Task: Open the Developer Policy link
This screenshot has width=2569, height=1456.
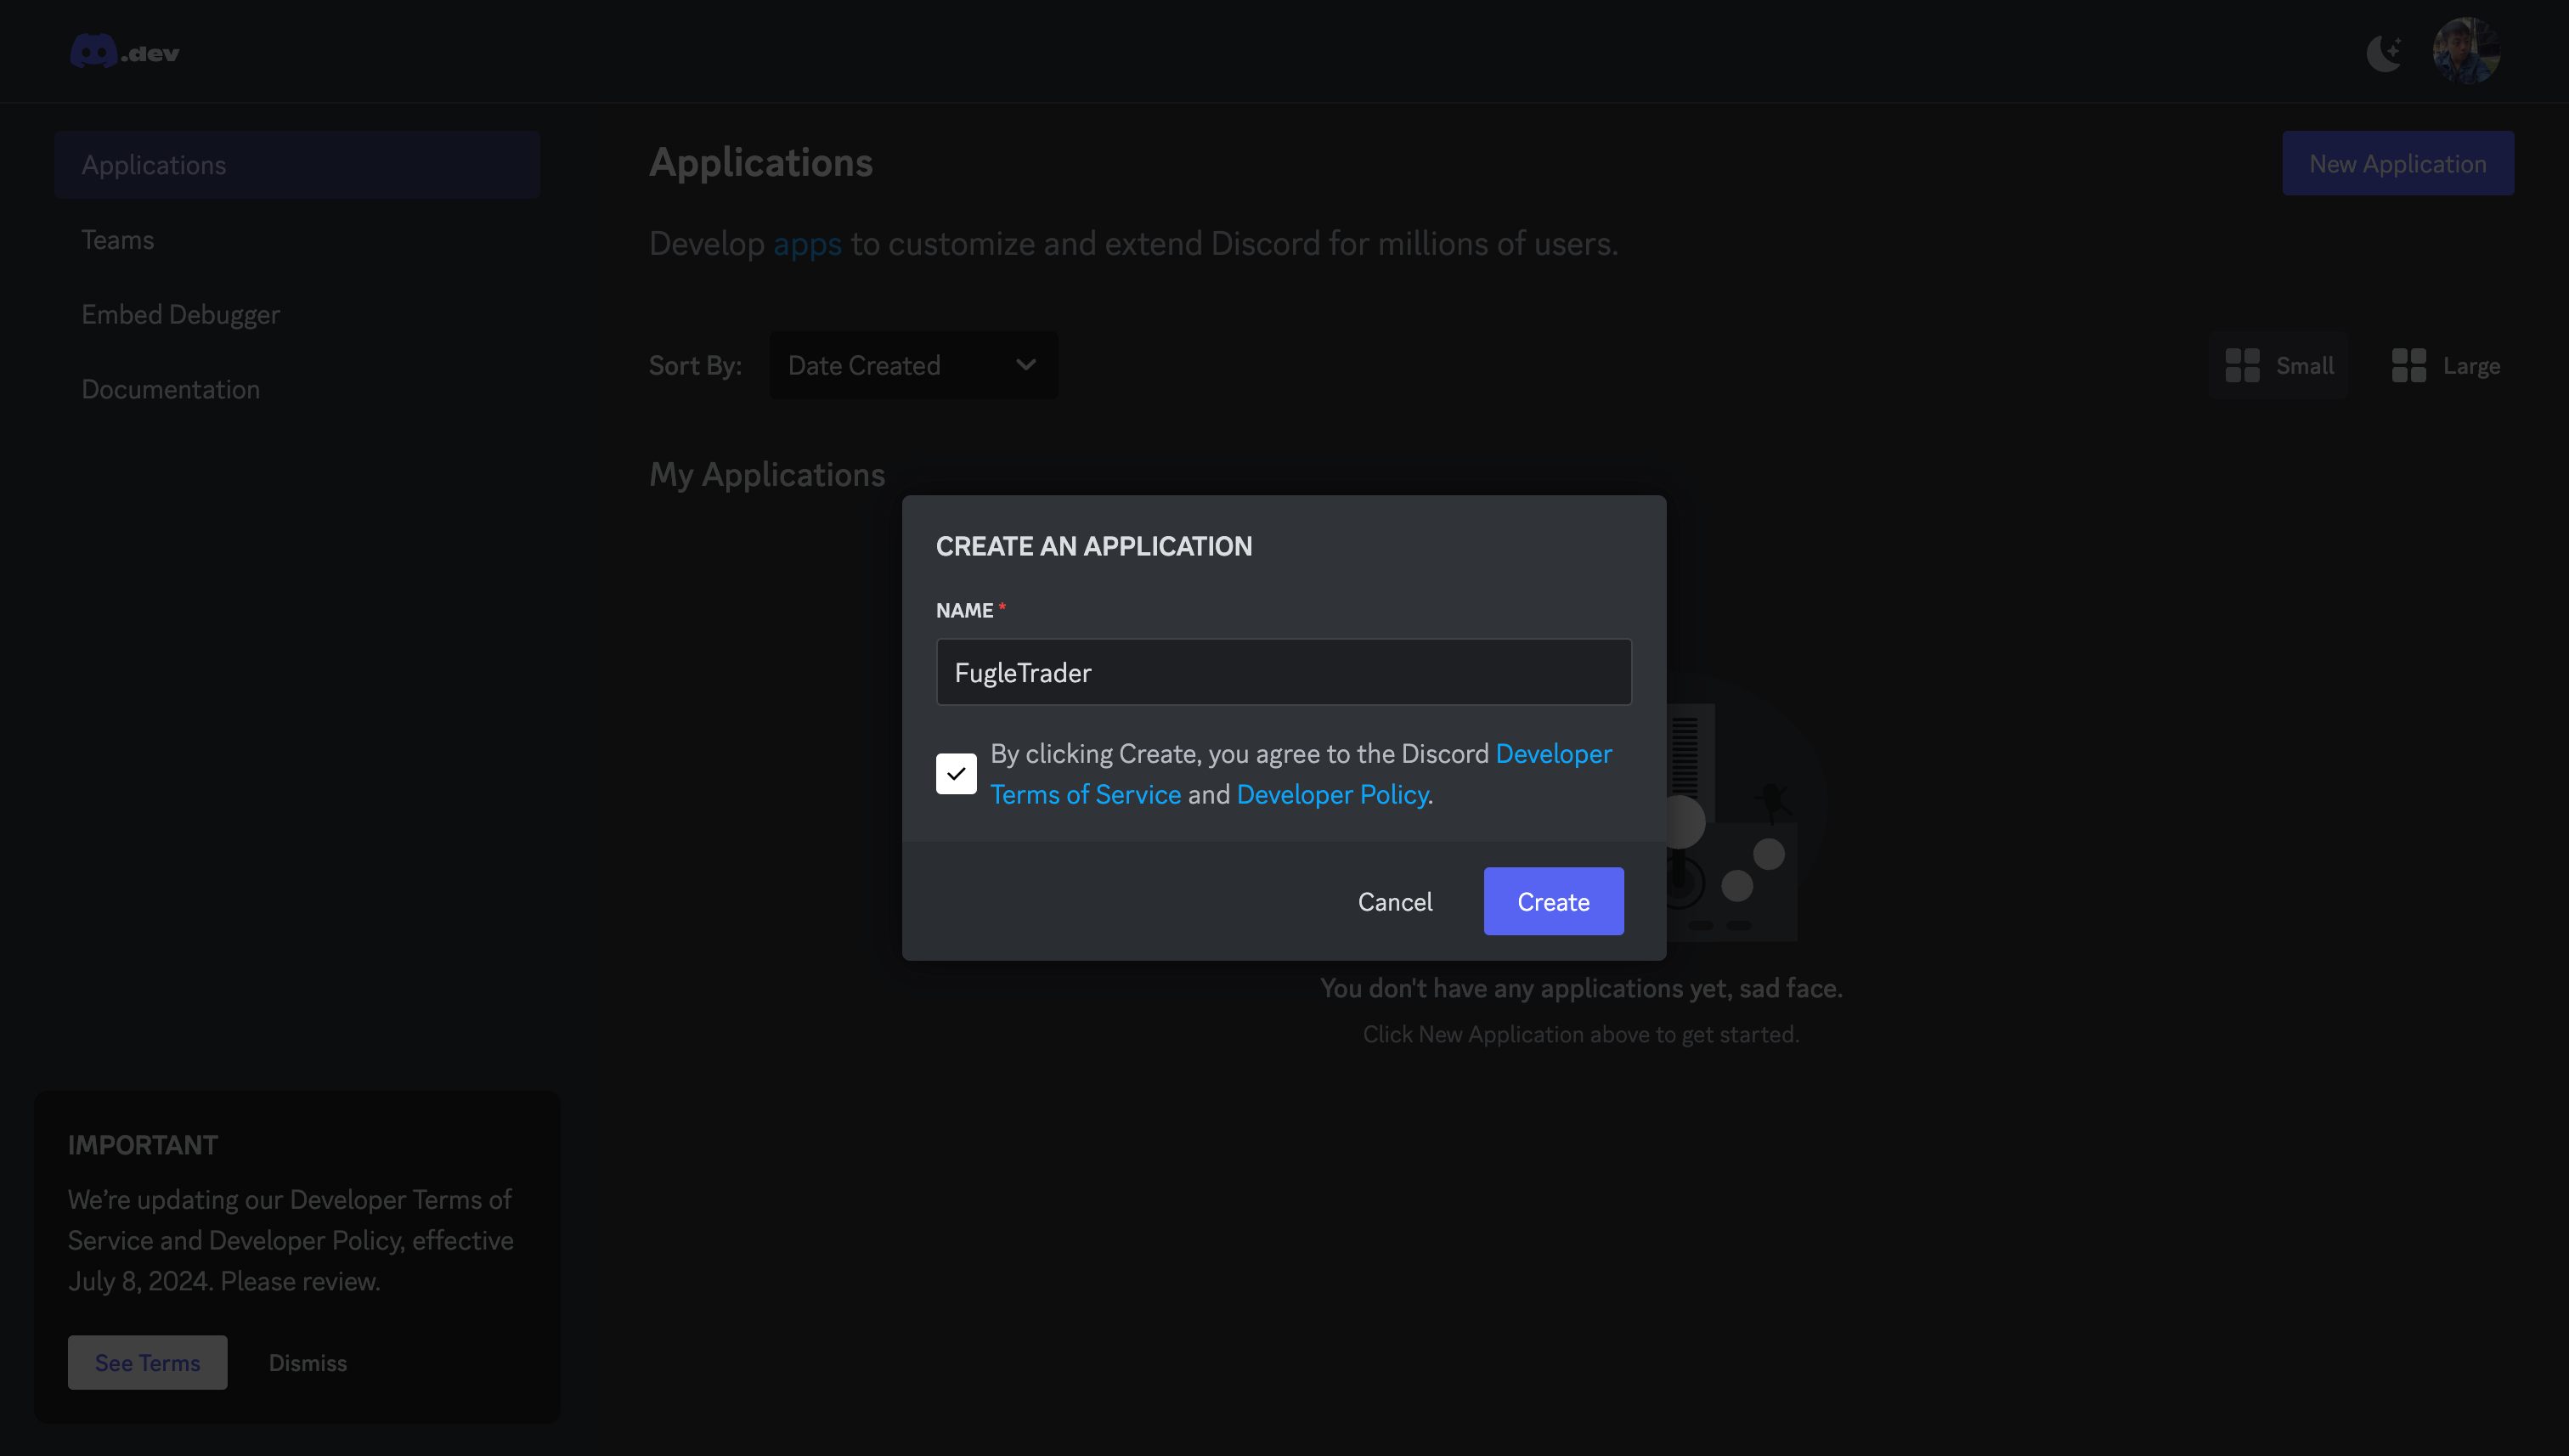Action: [1332, 794]
